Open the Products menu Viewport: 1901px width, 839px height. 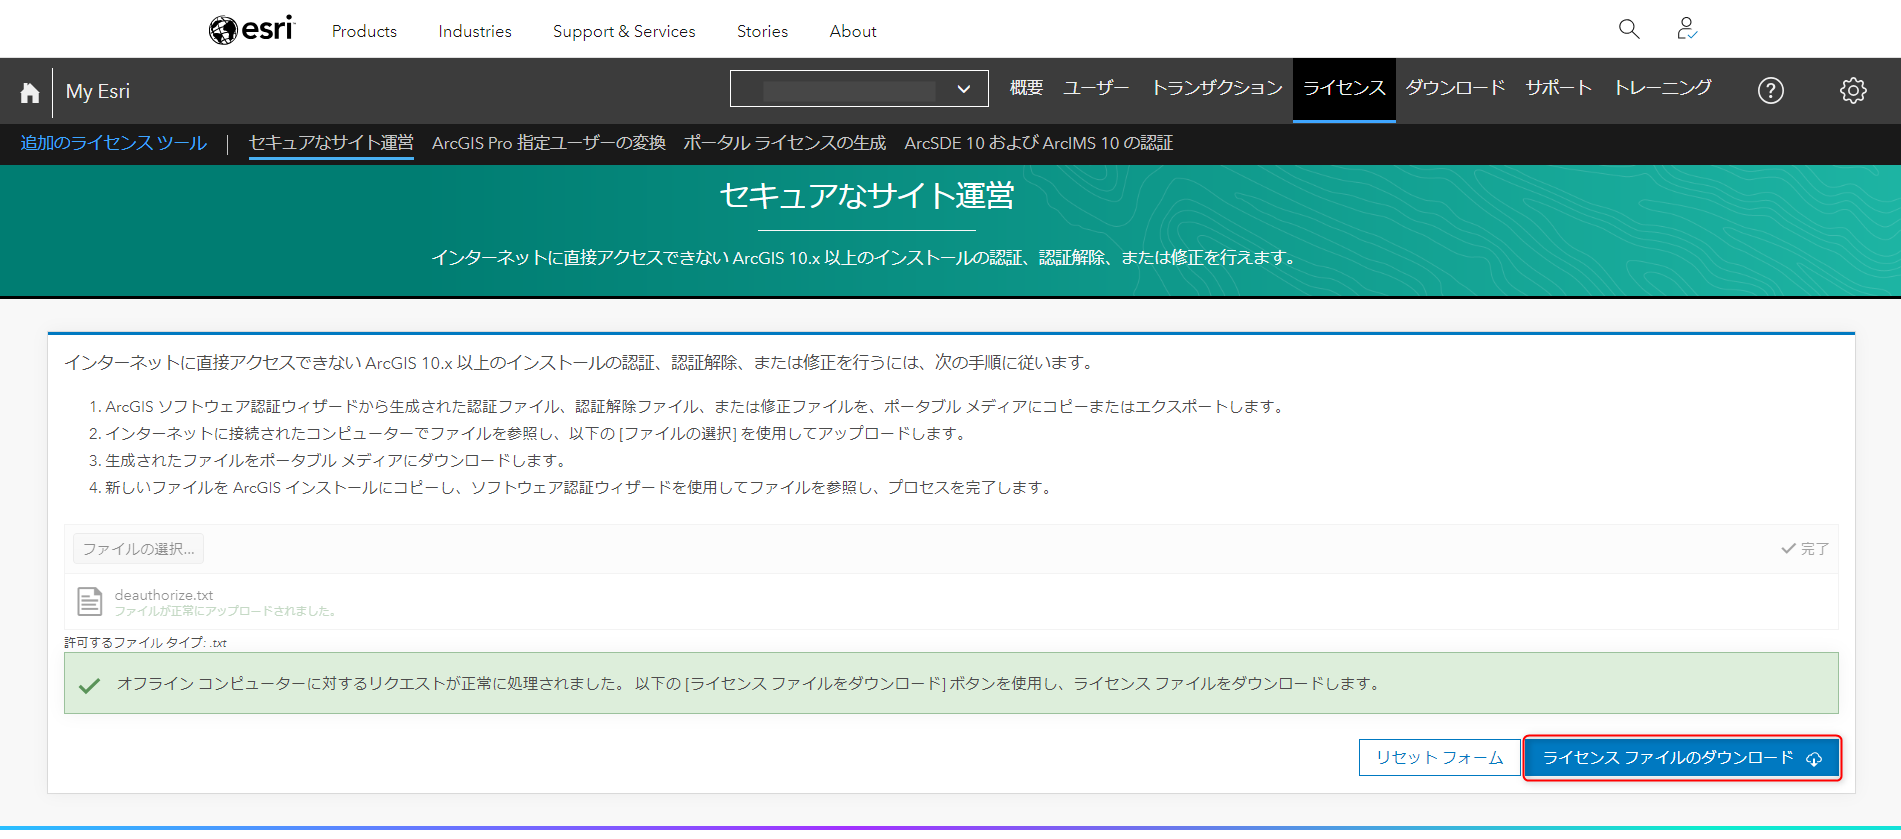364,31
